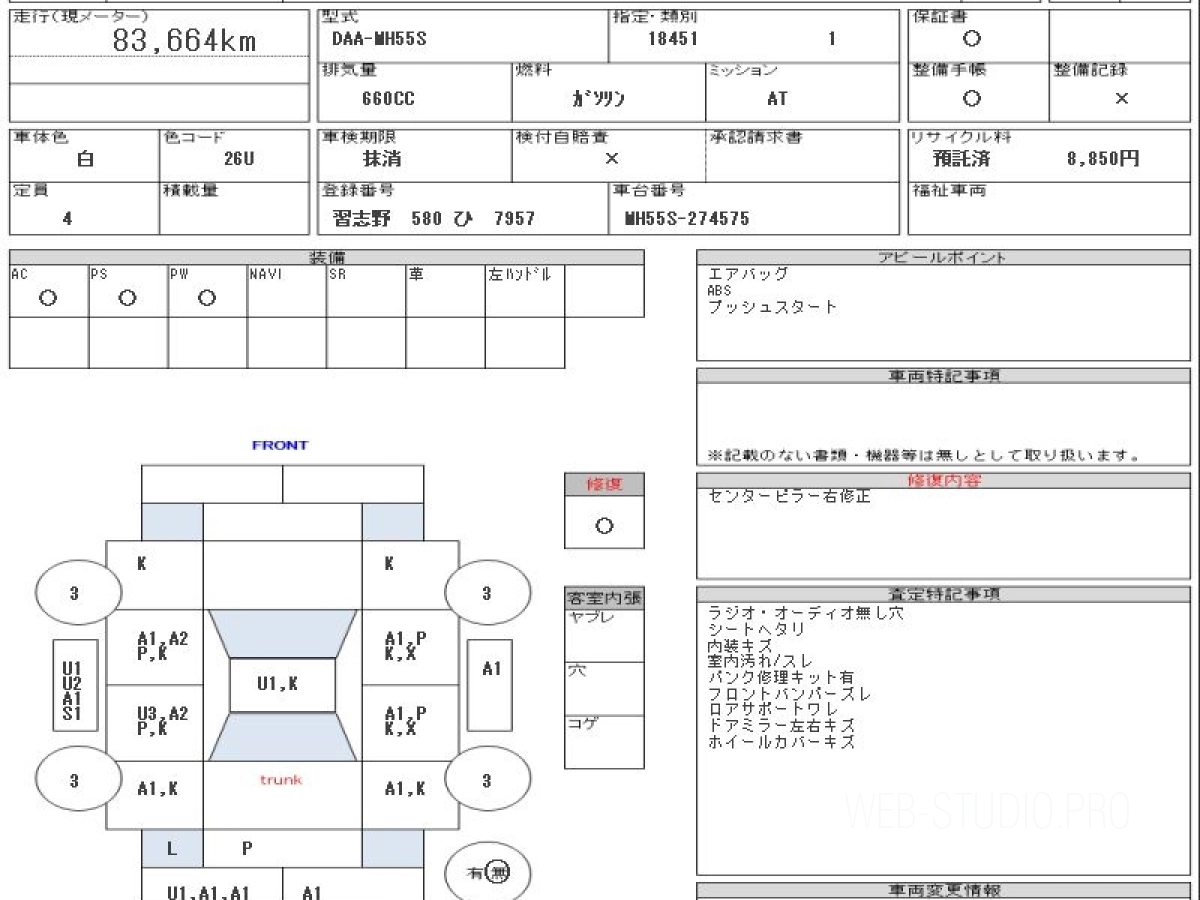Click the AC equipment circle
The width and height of the screenshot is (1200, 900).
[47, 298]
